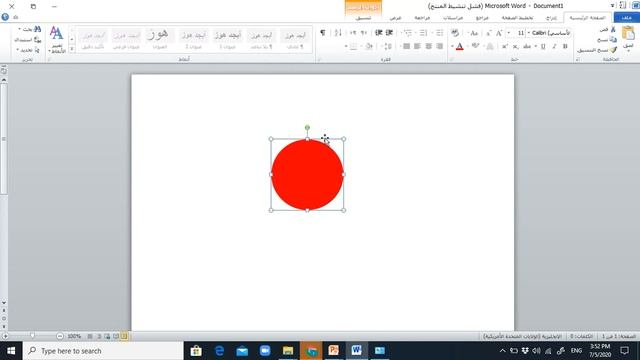
Task: Select the large Title style thumbnail
Action: (x=160, y=39)
